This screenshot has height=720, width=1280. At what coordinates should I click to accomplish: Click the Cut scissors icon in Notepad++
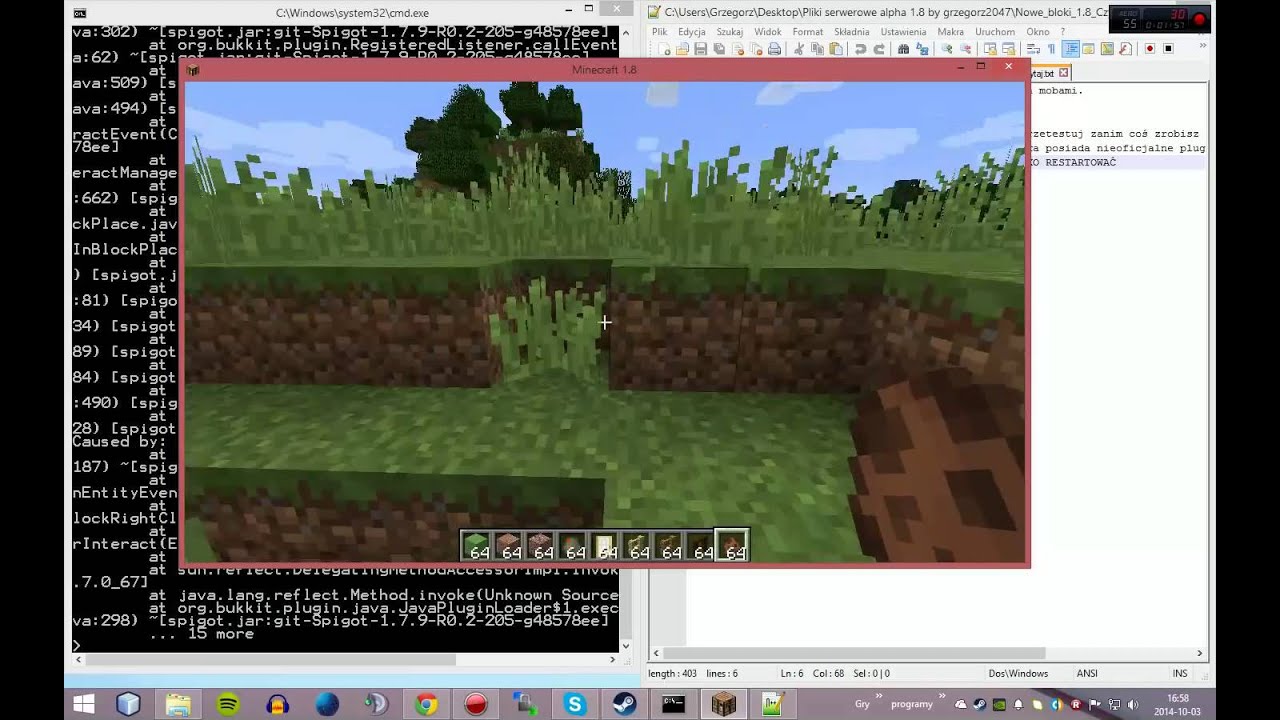pos(798,49)
